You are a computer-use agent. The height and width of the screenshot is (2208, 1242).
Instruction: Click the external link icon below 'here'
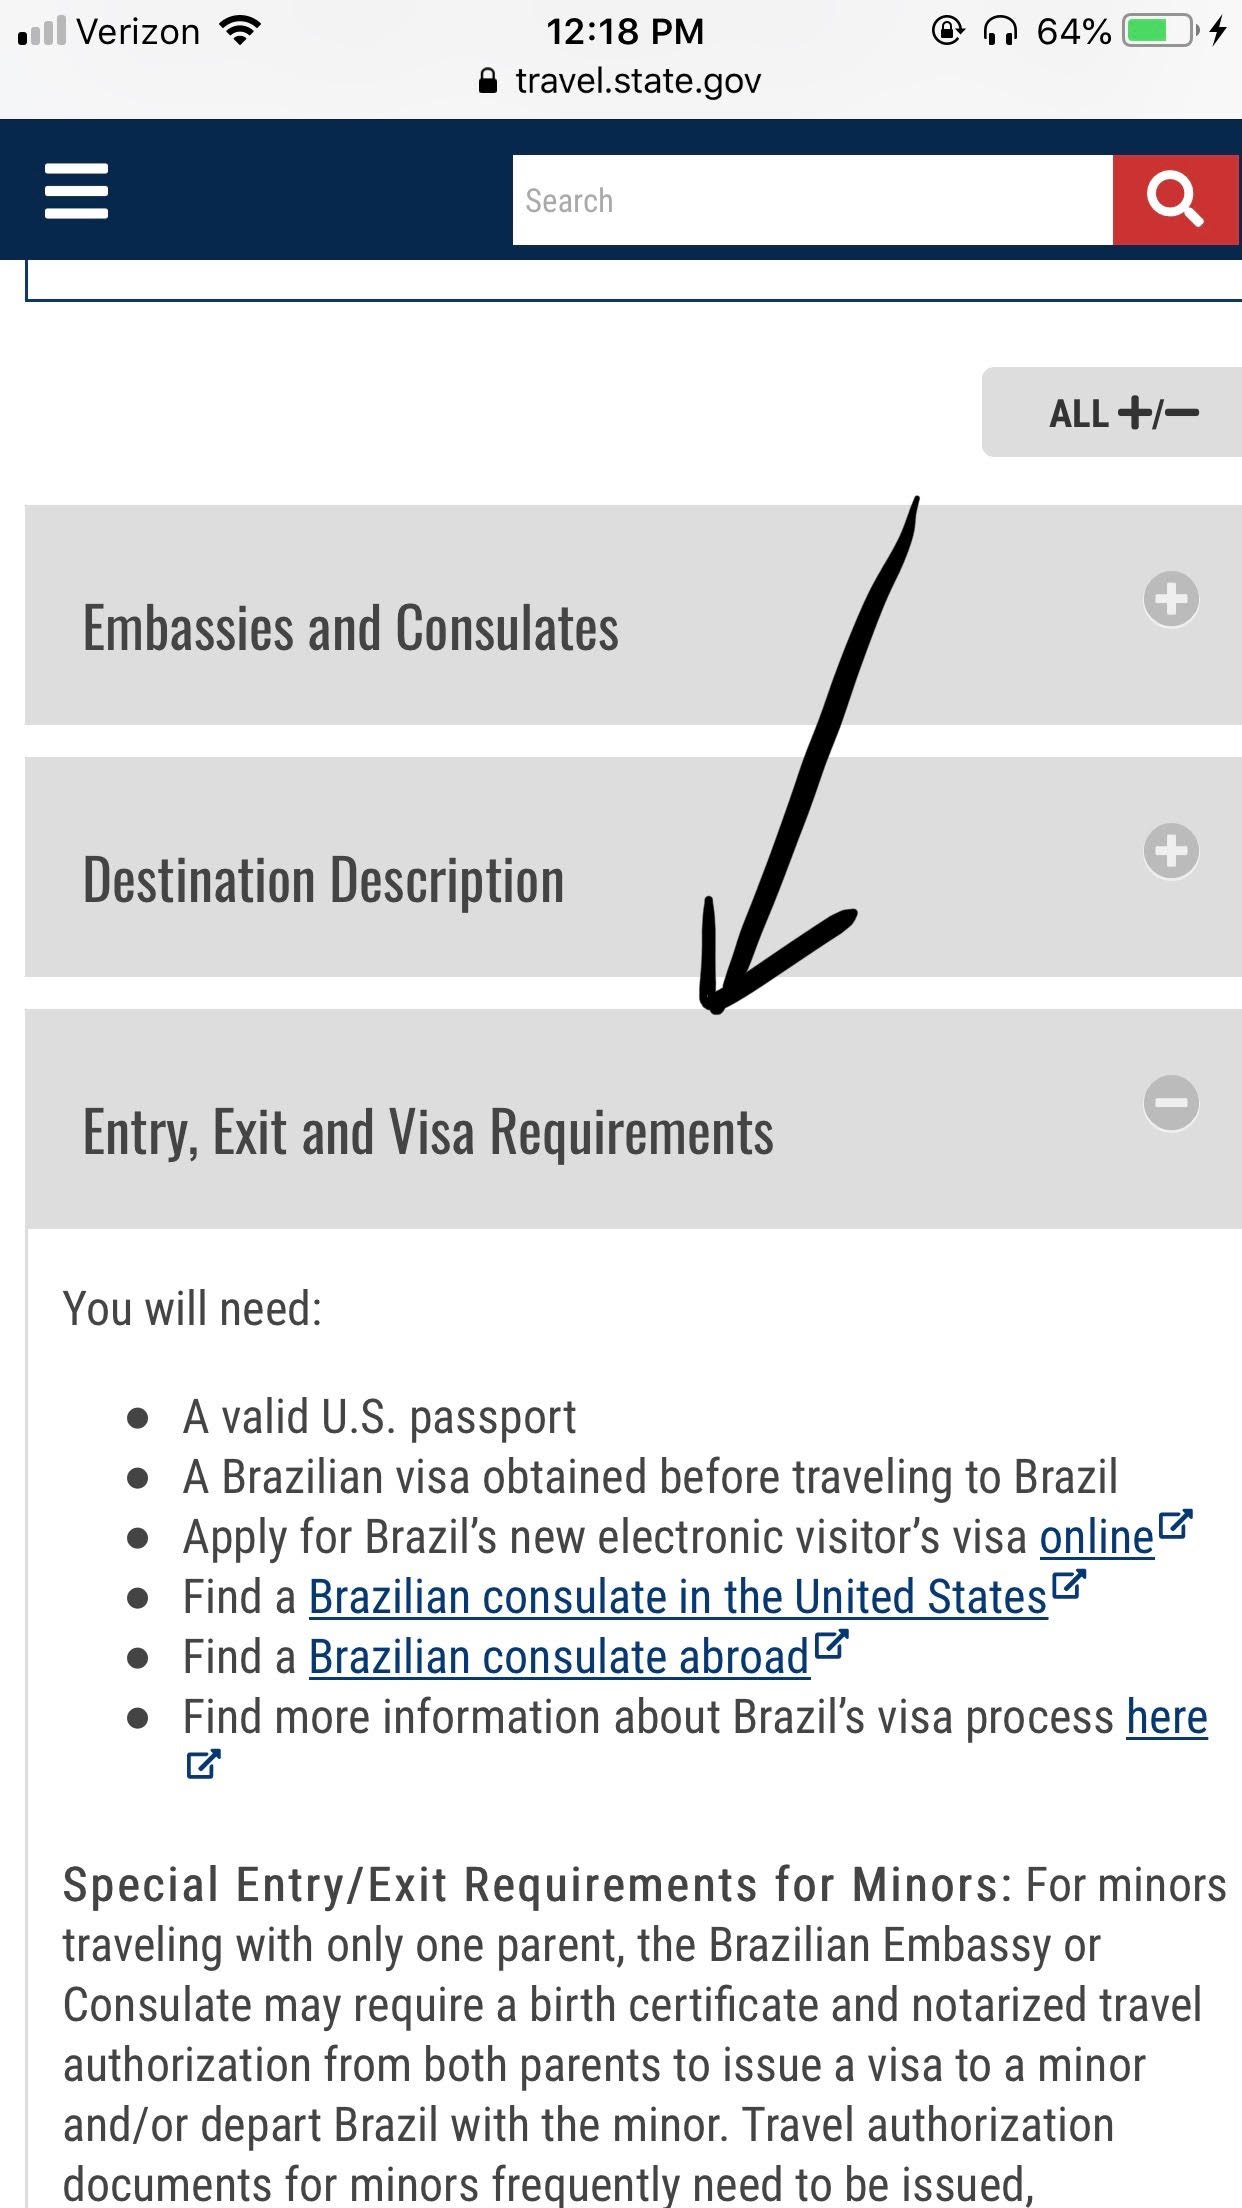click(x=204, y=1764)
